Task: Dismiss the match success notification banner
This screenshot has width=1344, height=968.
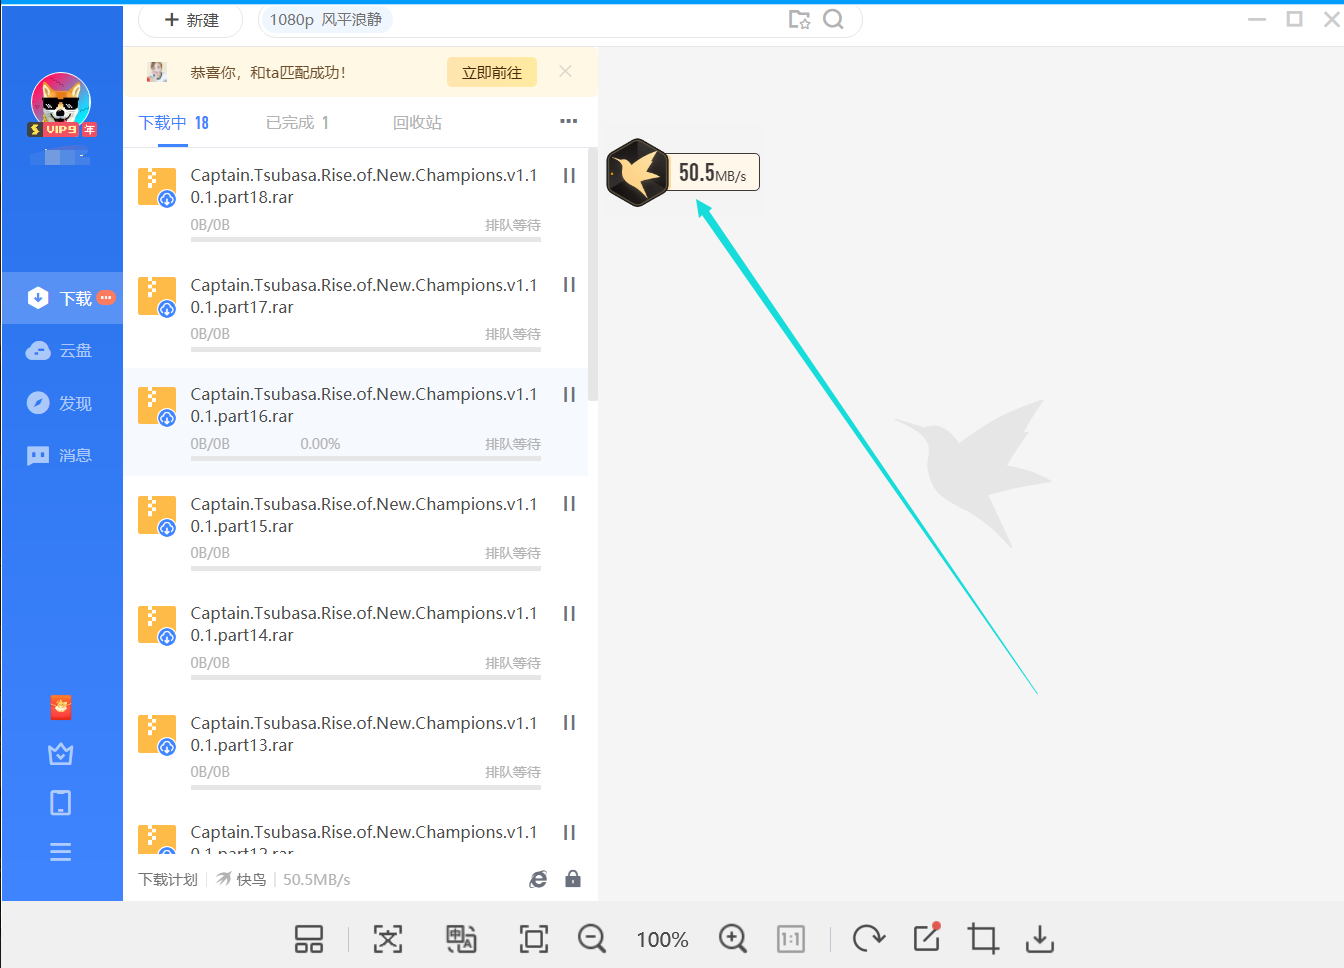Action: [x=565, y=72]
